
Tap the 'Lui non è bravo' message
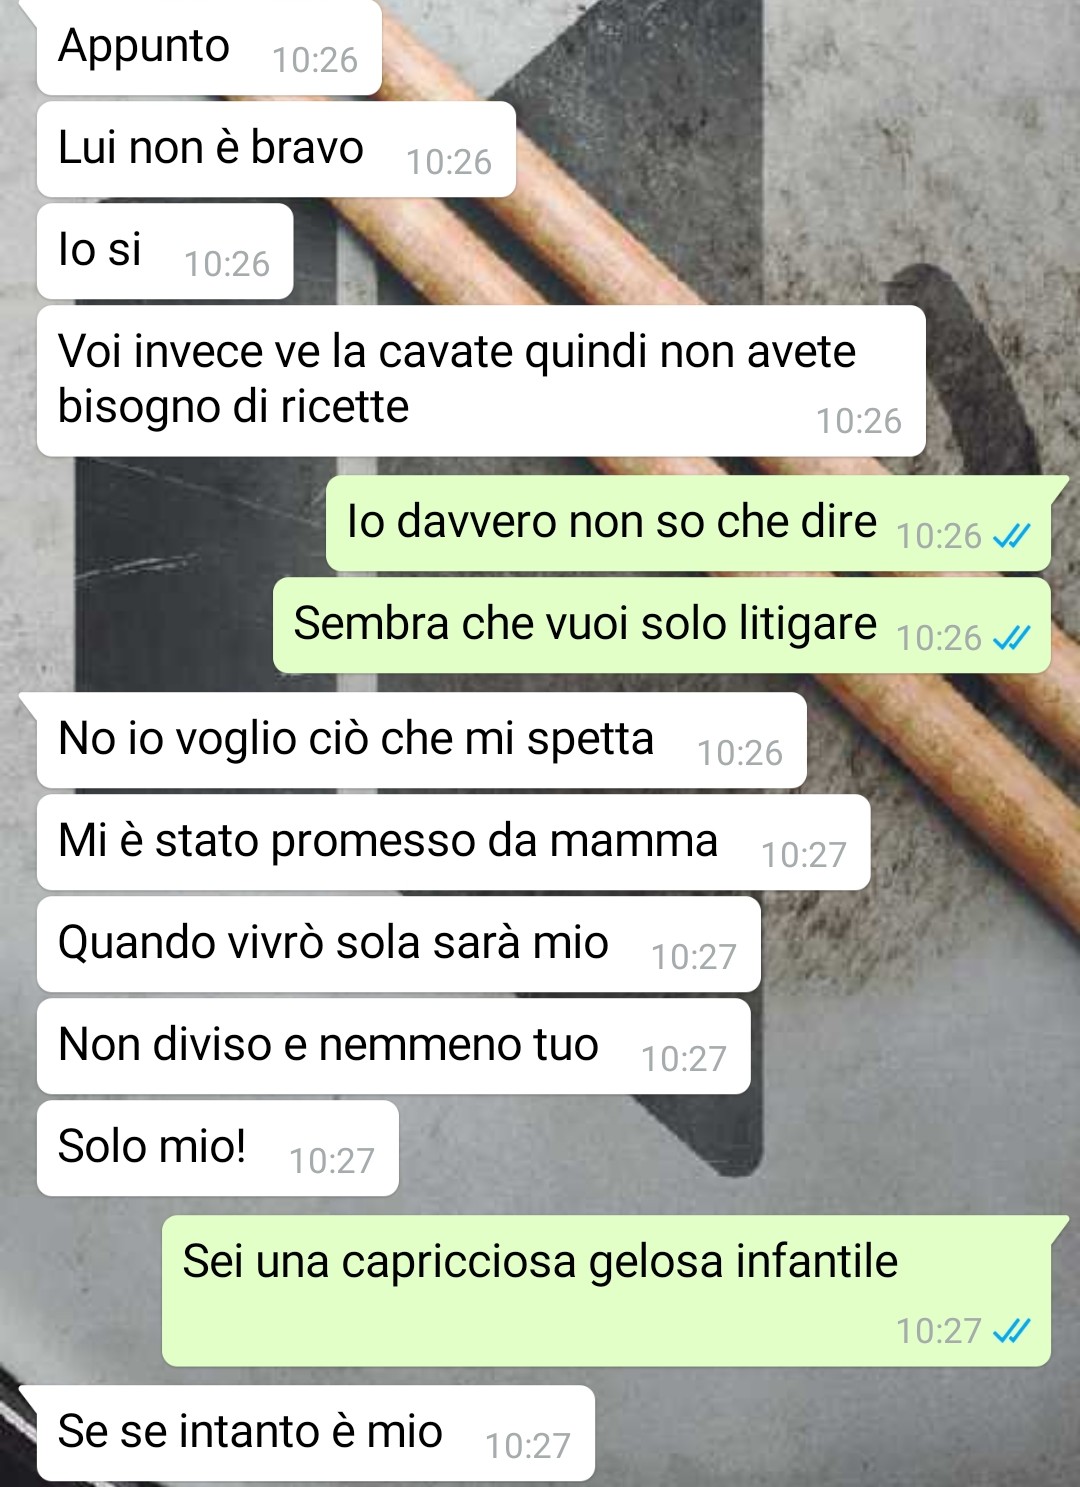[276, 149]
